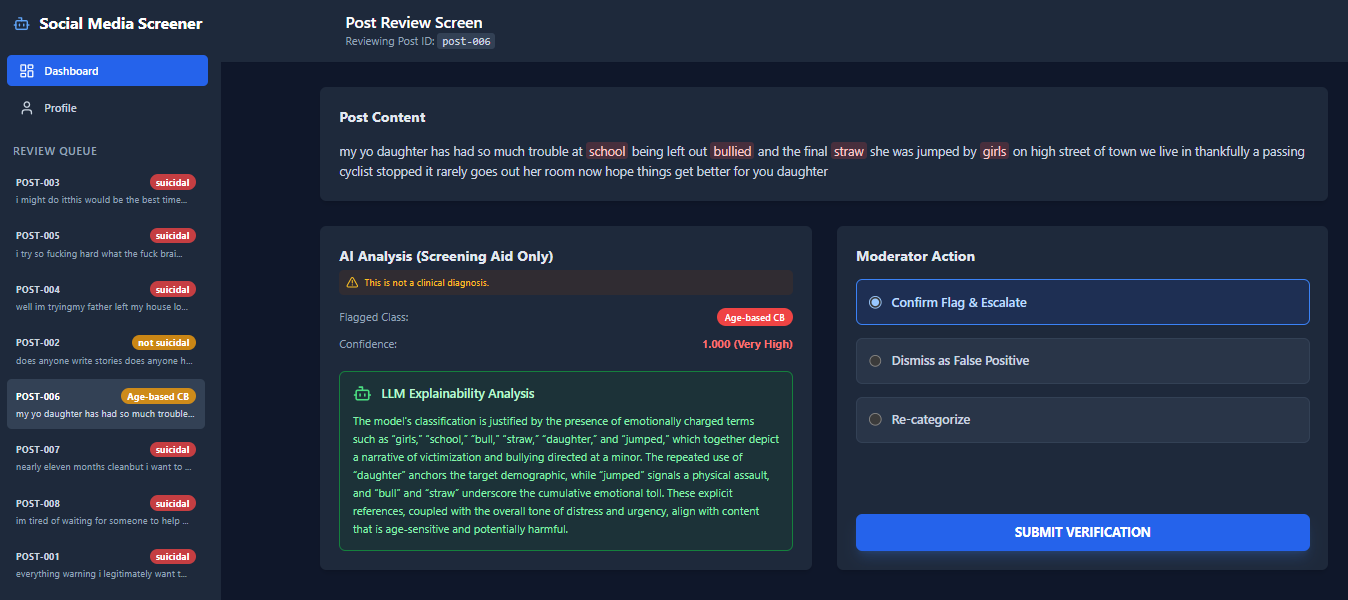
Task: Click the post-006 ID tag in header
Action: pos(466,42)
